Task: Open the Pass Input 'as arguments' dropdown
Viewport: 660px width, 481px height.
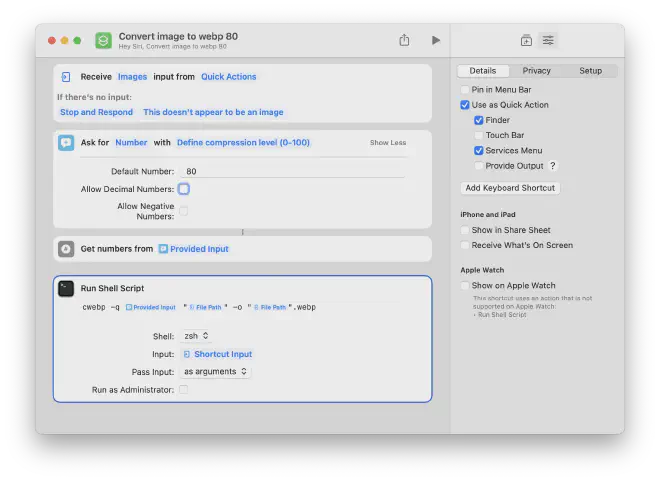Action: [x=215, y=372]
